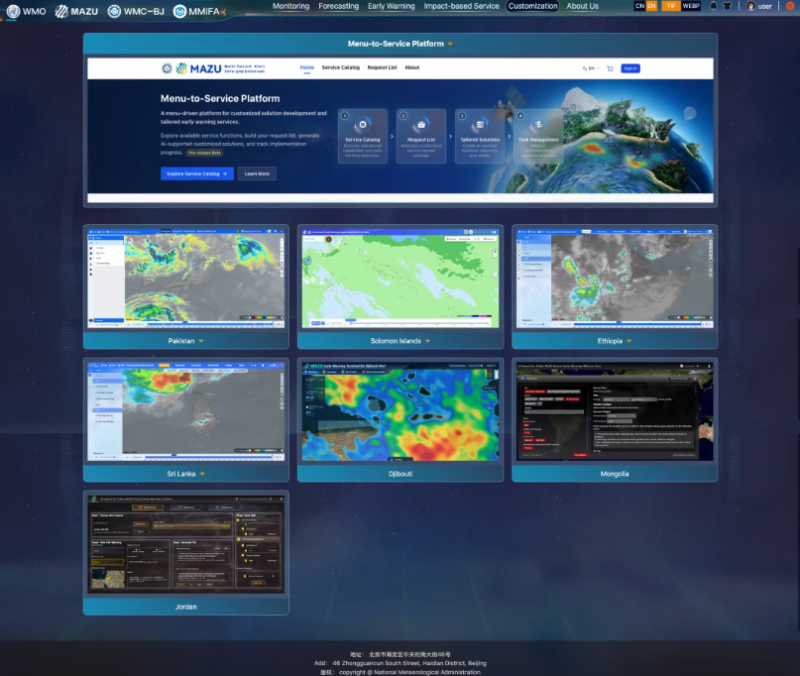Select TIF image format

point(671,6)
